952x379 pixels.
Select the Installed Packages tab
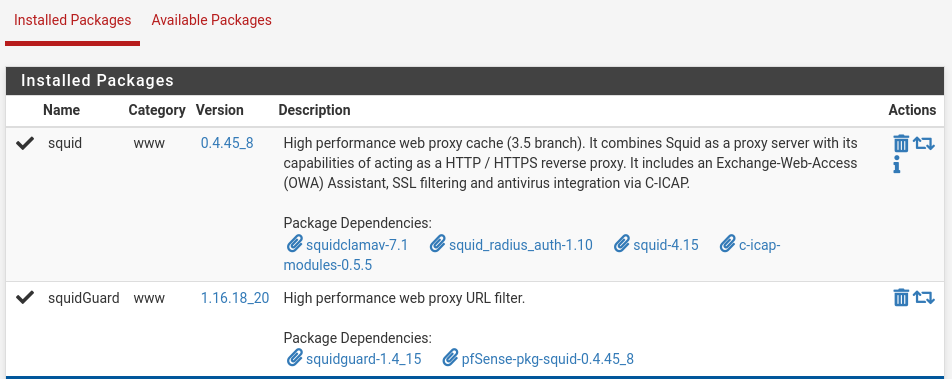(x=72, y=20)
